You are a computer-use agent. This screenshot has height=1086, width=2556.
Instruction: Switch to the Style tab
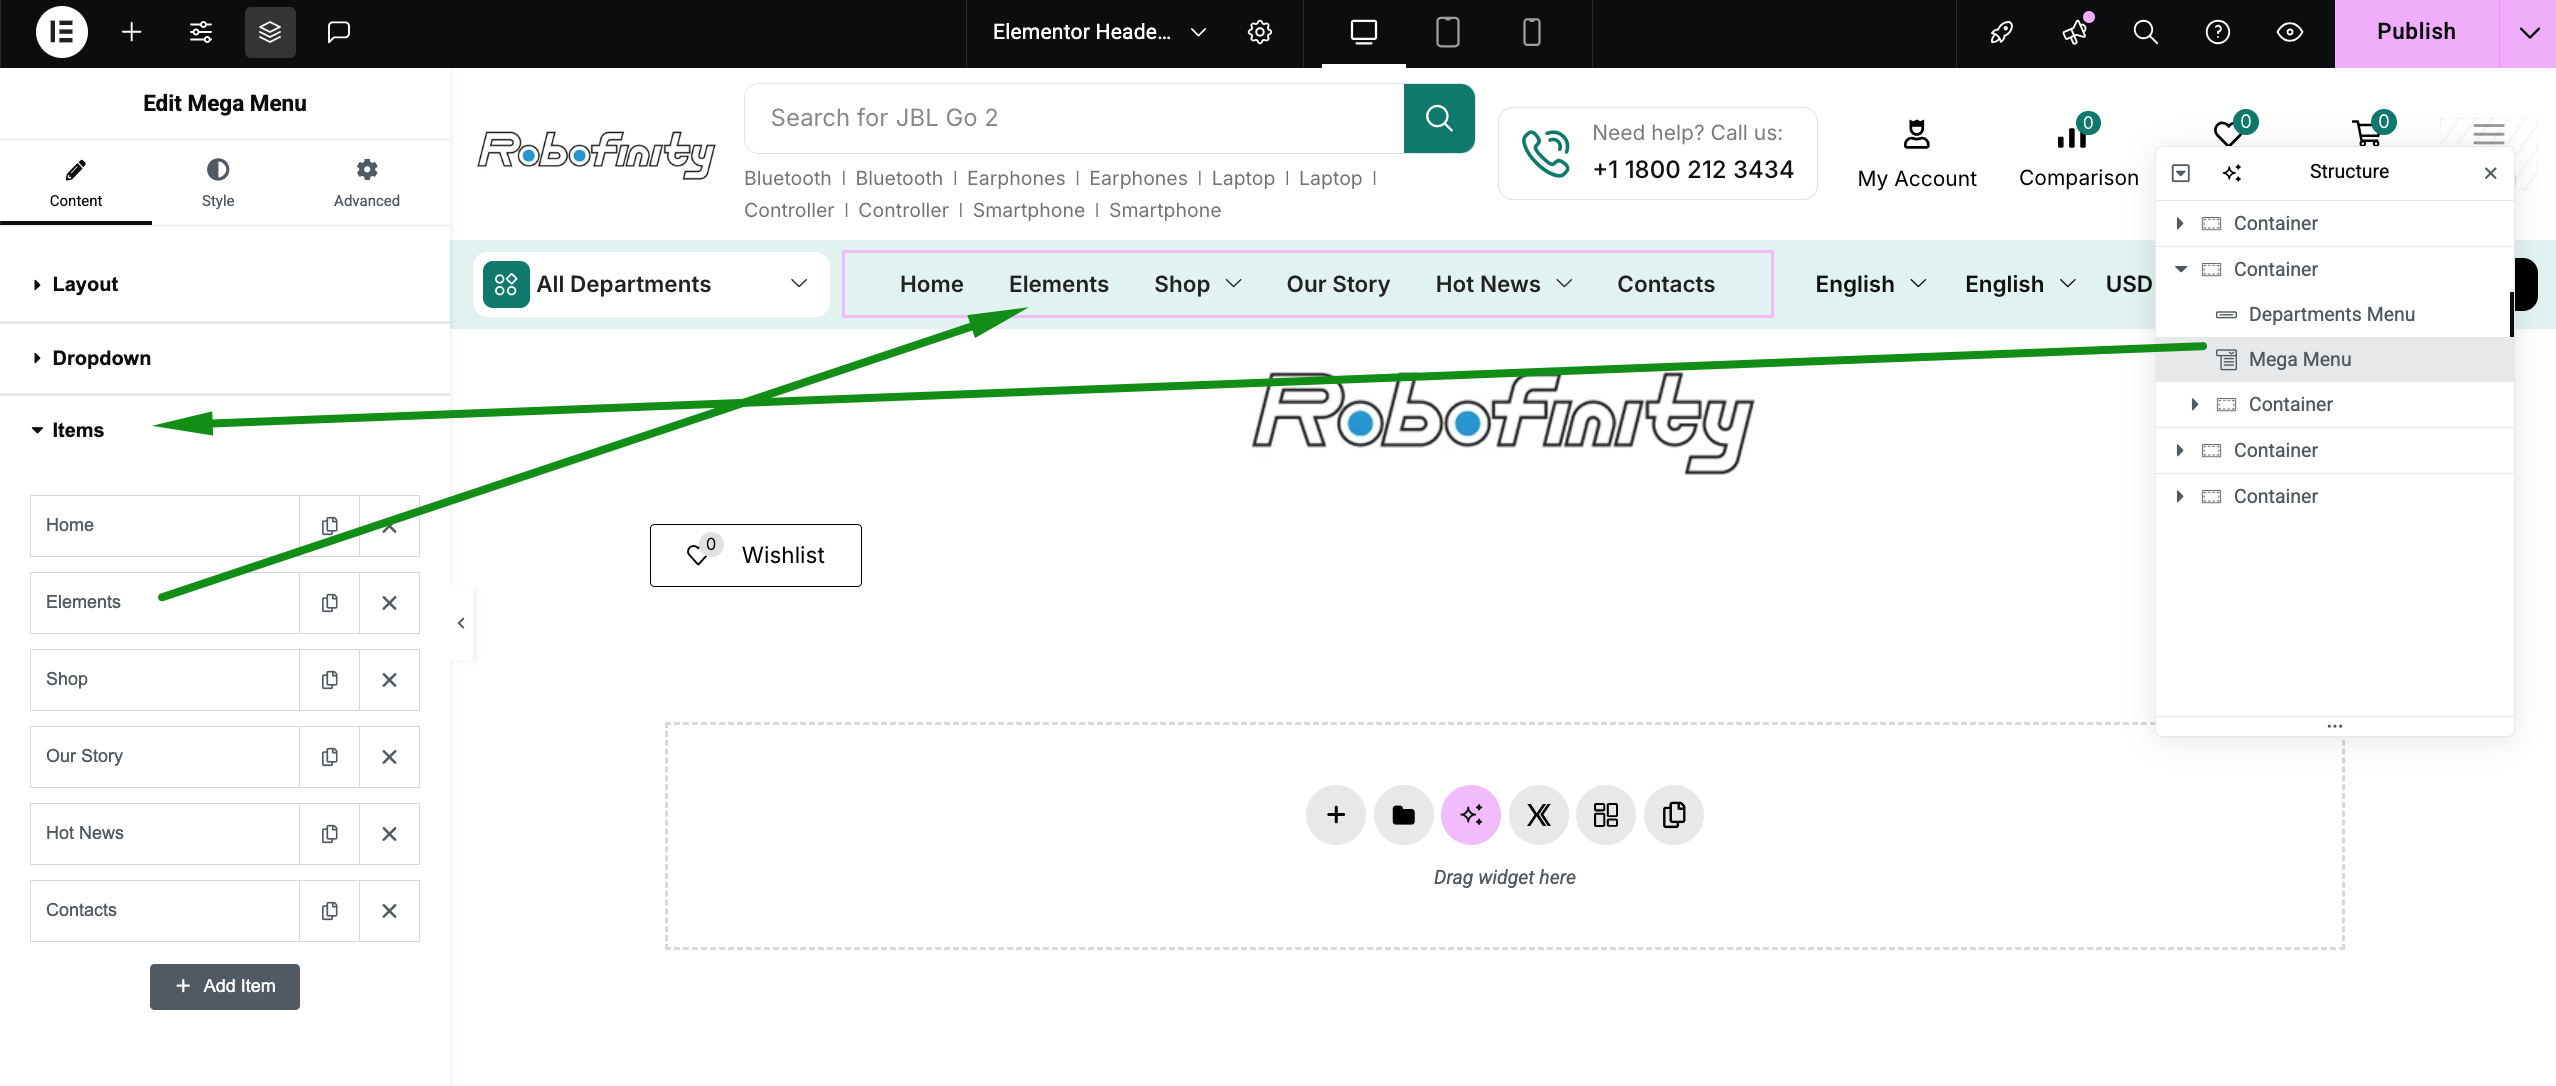point(218,182)
